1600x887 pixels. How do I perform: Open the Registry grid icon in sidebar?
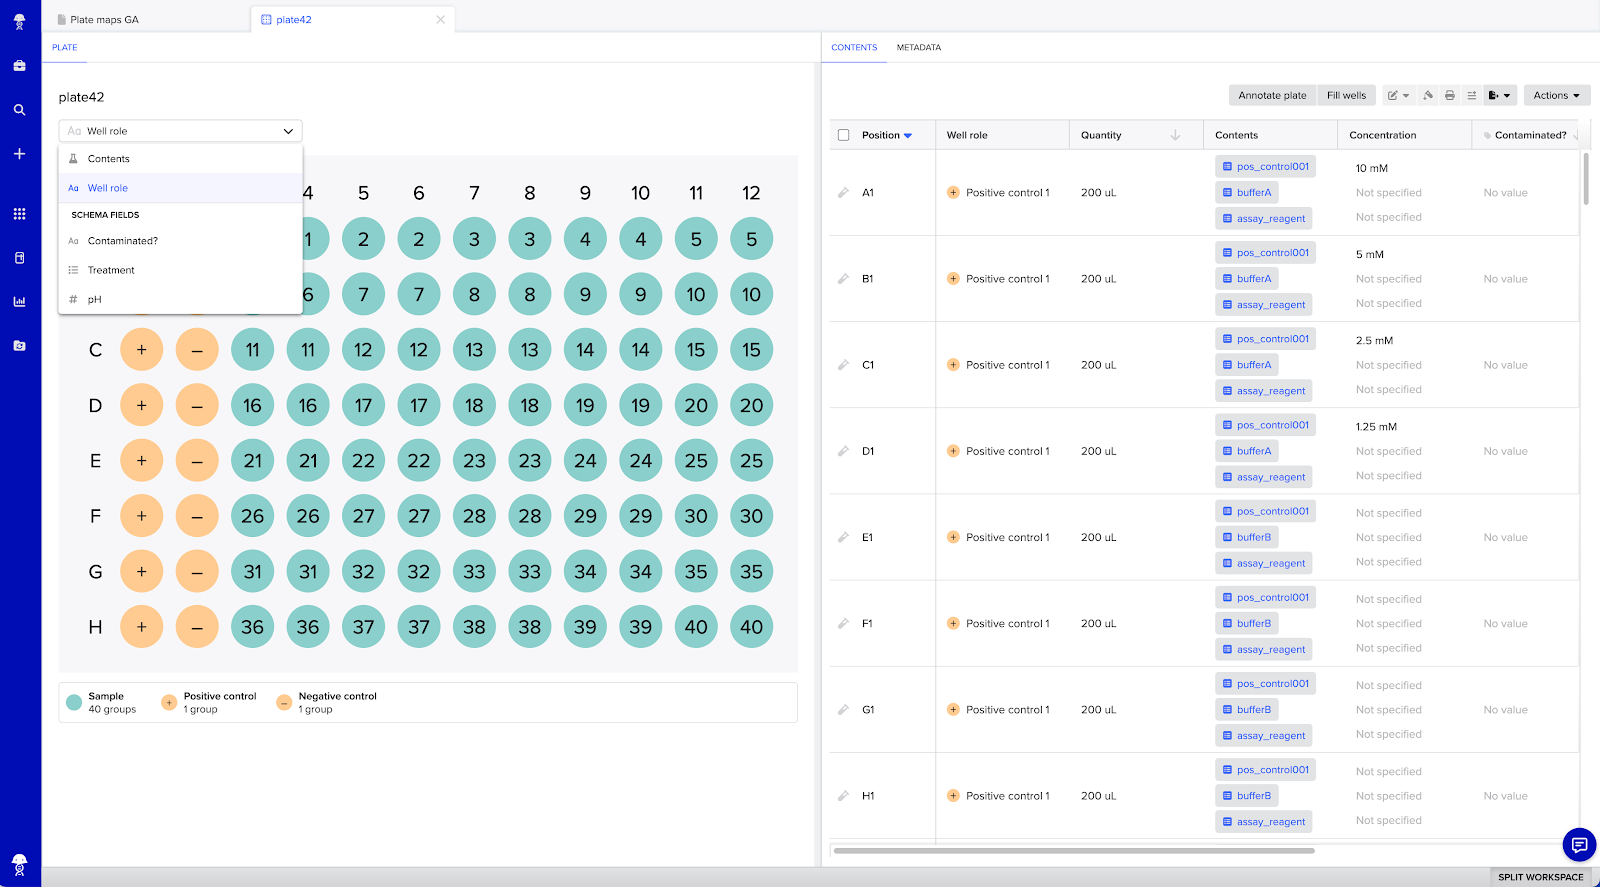point(19,214)
